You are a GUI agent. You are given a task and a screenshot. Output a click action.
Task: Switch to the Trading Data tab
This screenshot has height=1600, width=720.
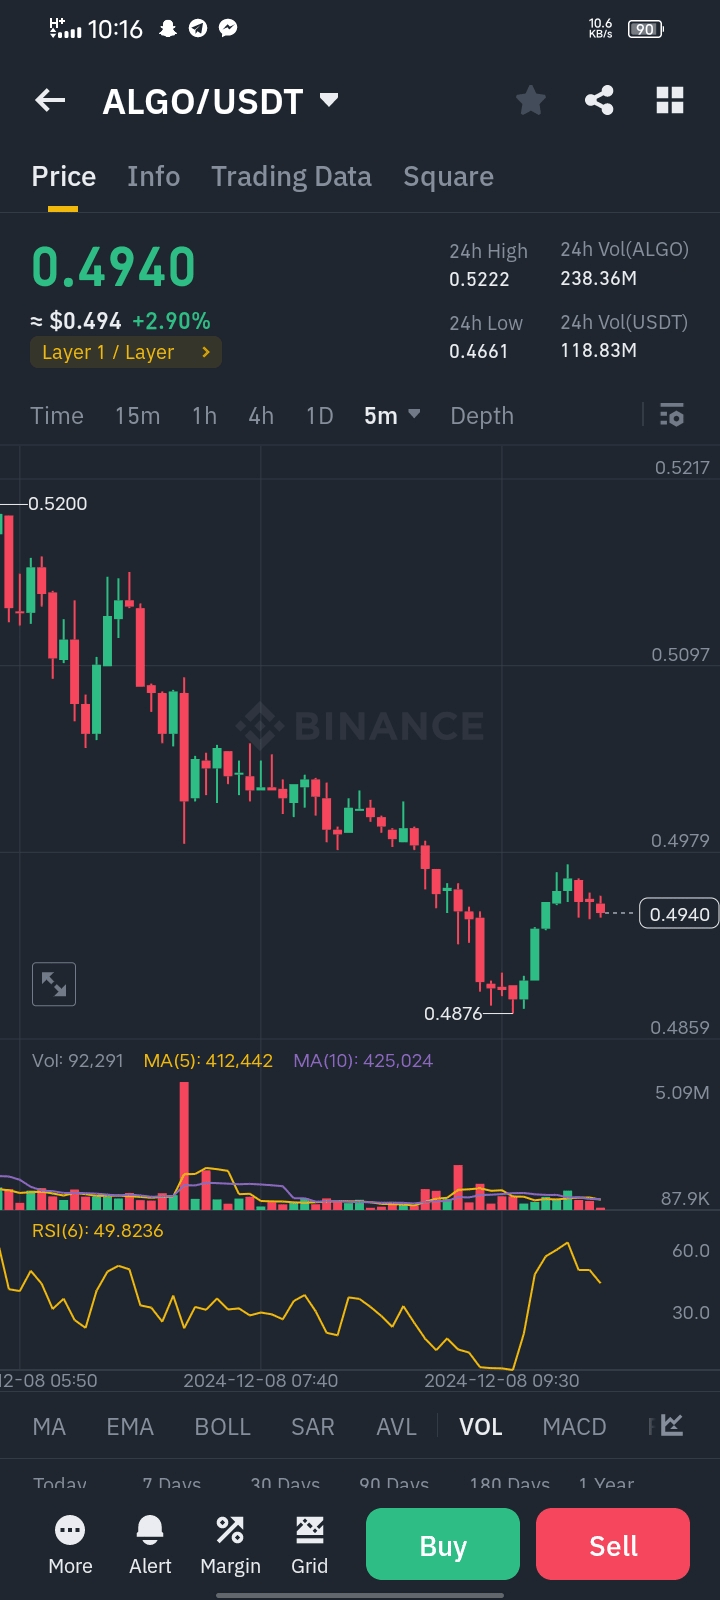[291, 176]
